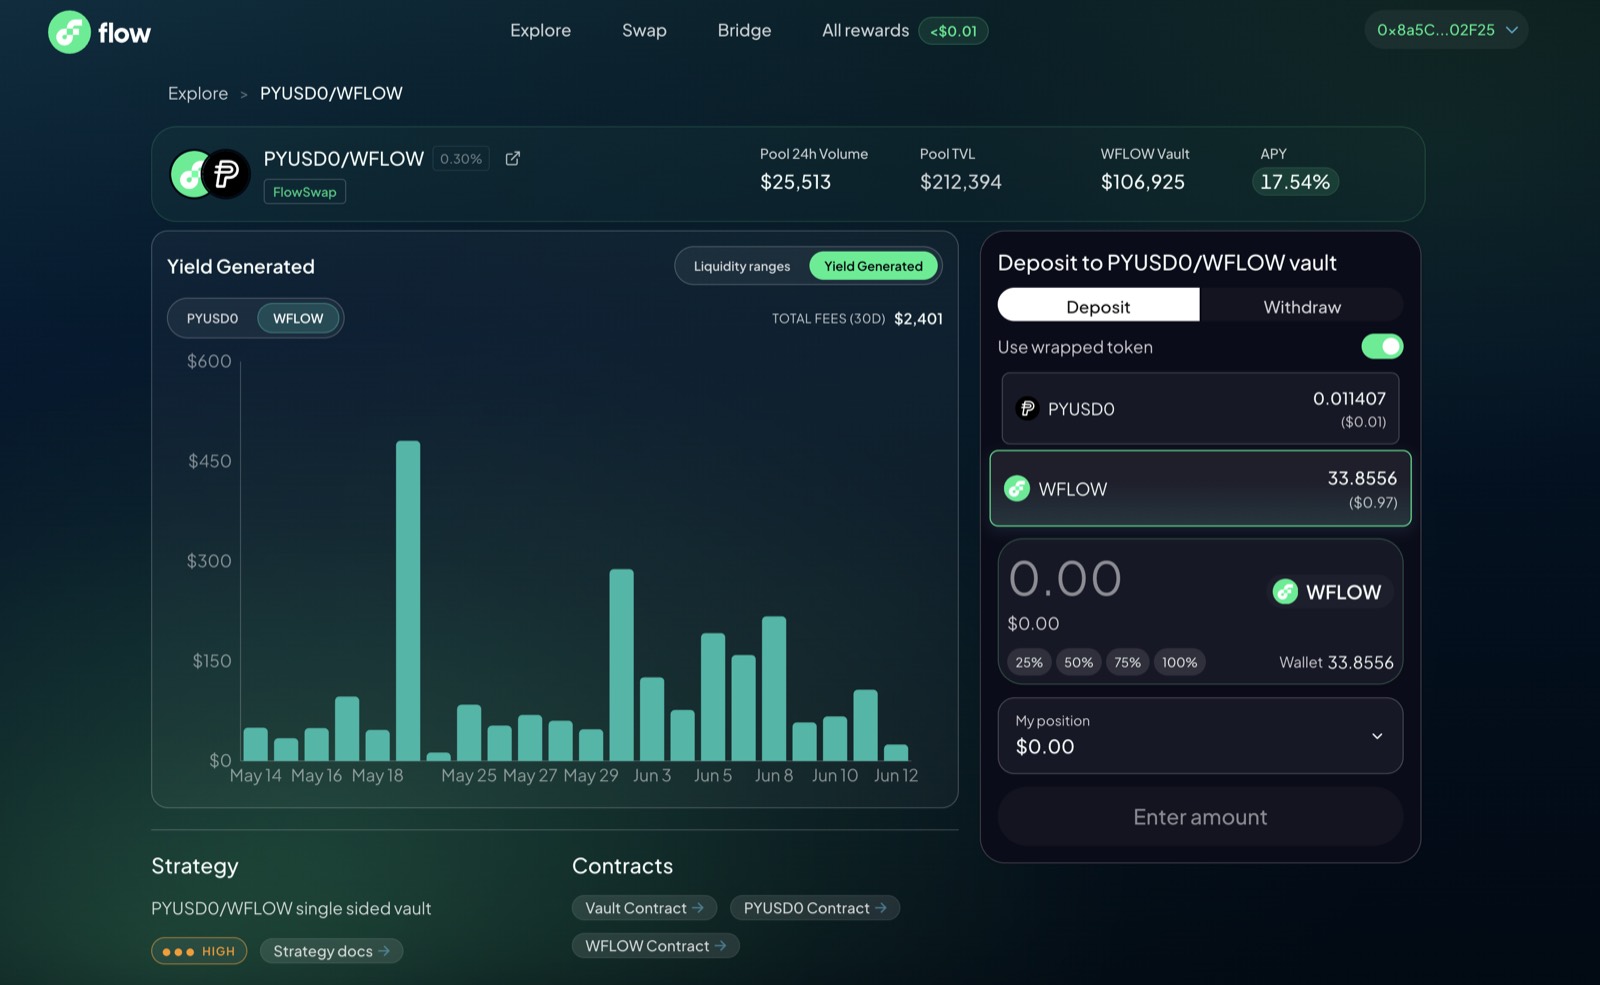Click the Enter amount button
This screenshot has height=985, width=1600.
(x=1200, y=817)
